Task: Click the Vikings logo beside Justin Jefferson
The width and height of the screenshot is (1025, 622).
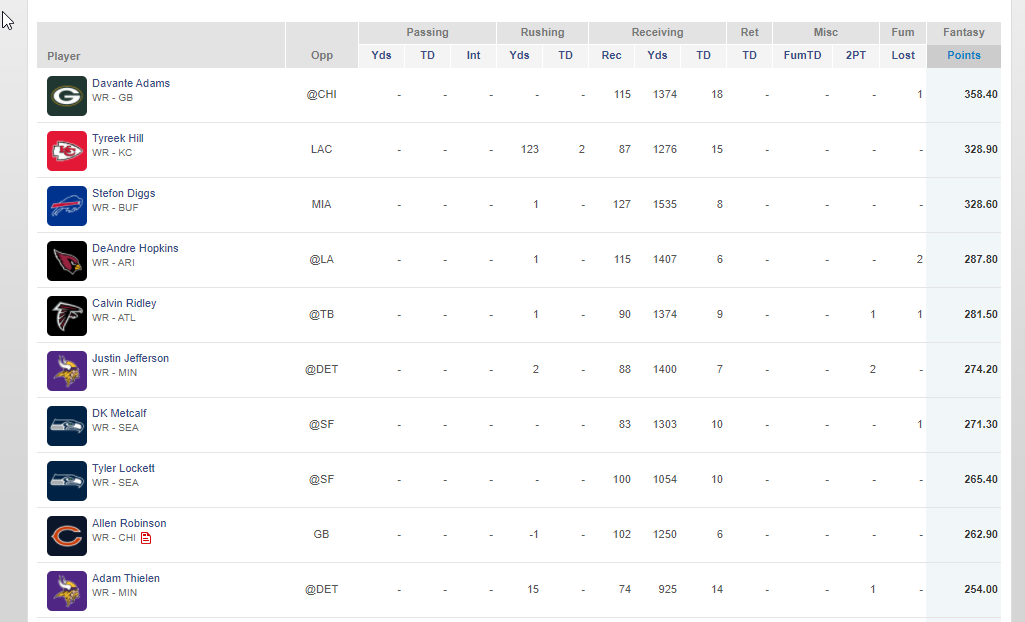Action: point(67,371)
